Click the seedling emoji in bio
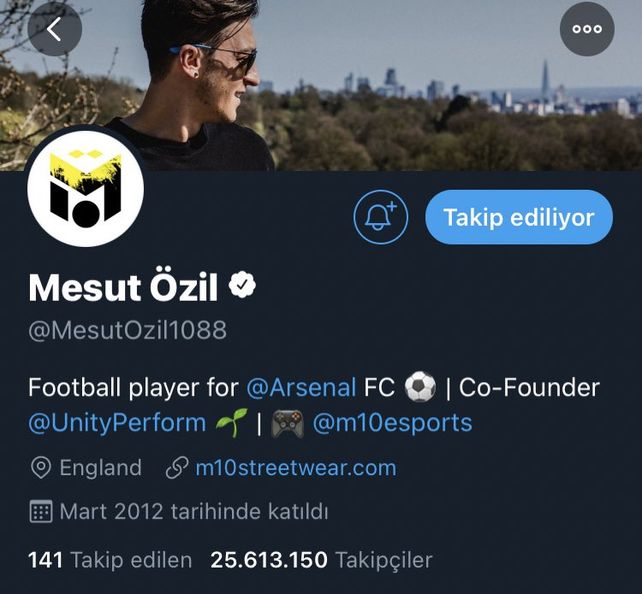The image size is (642, 594). tap(231, 423)
